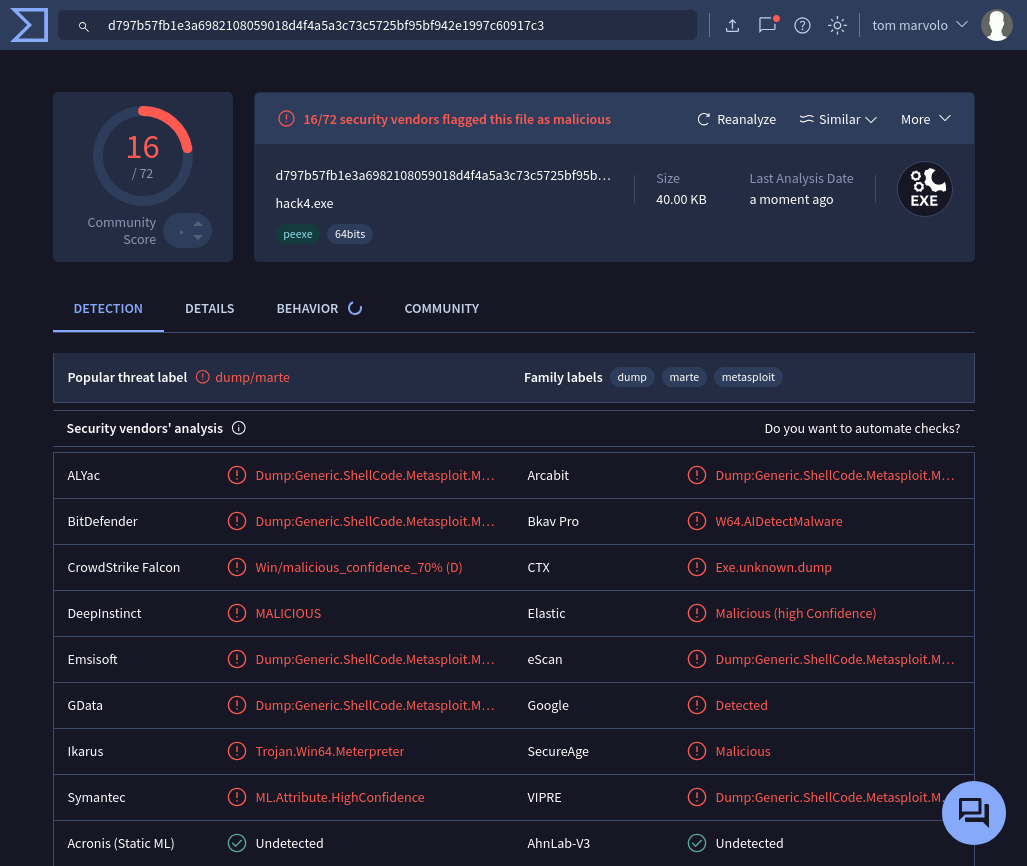
Task: Click the EXE file type icon
Action: [924, 189]
